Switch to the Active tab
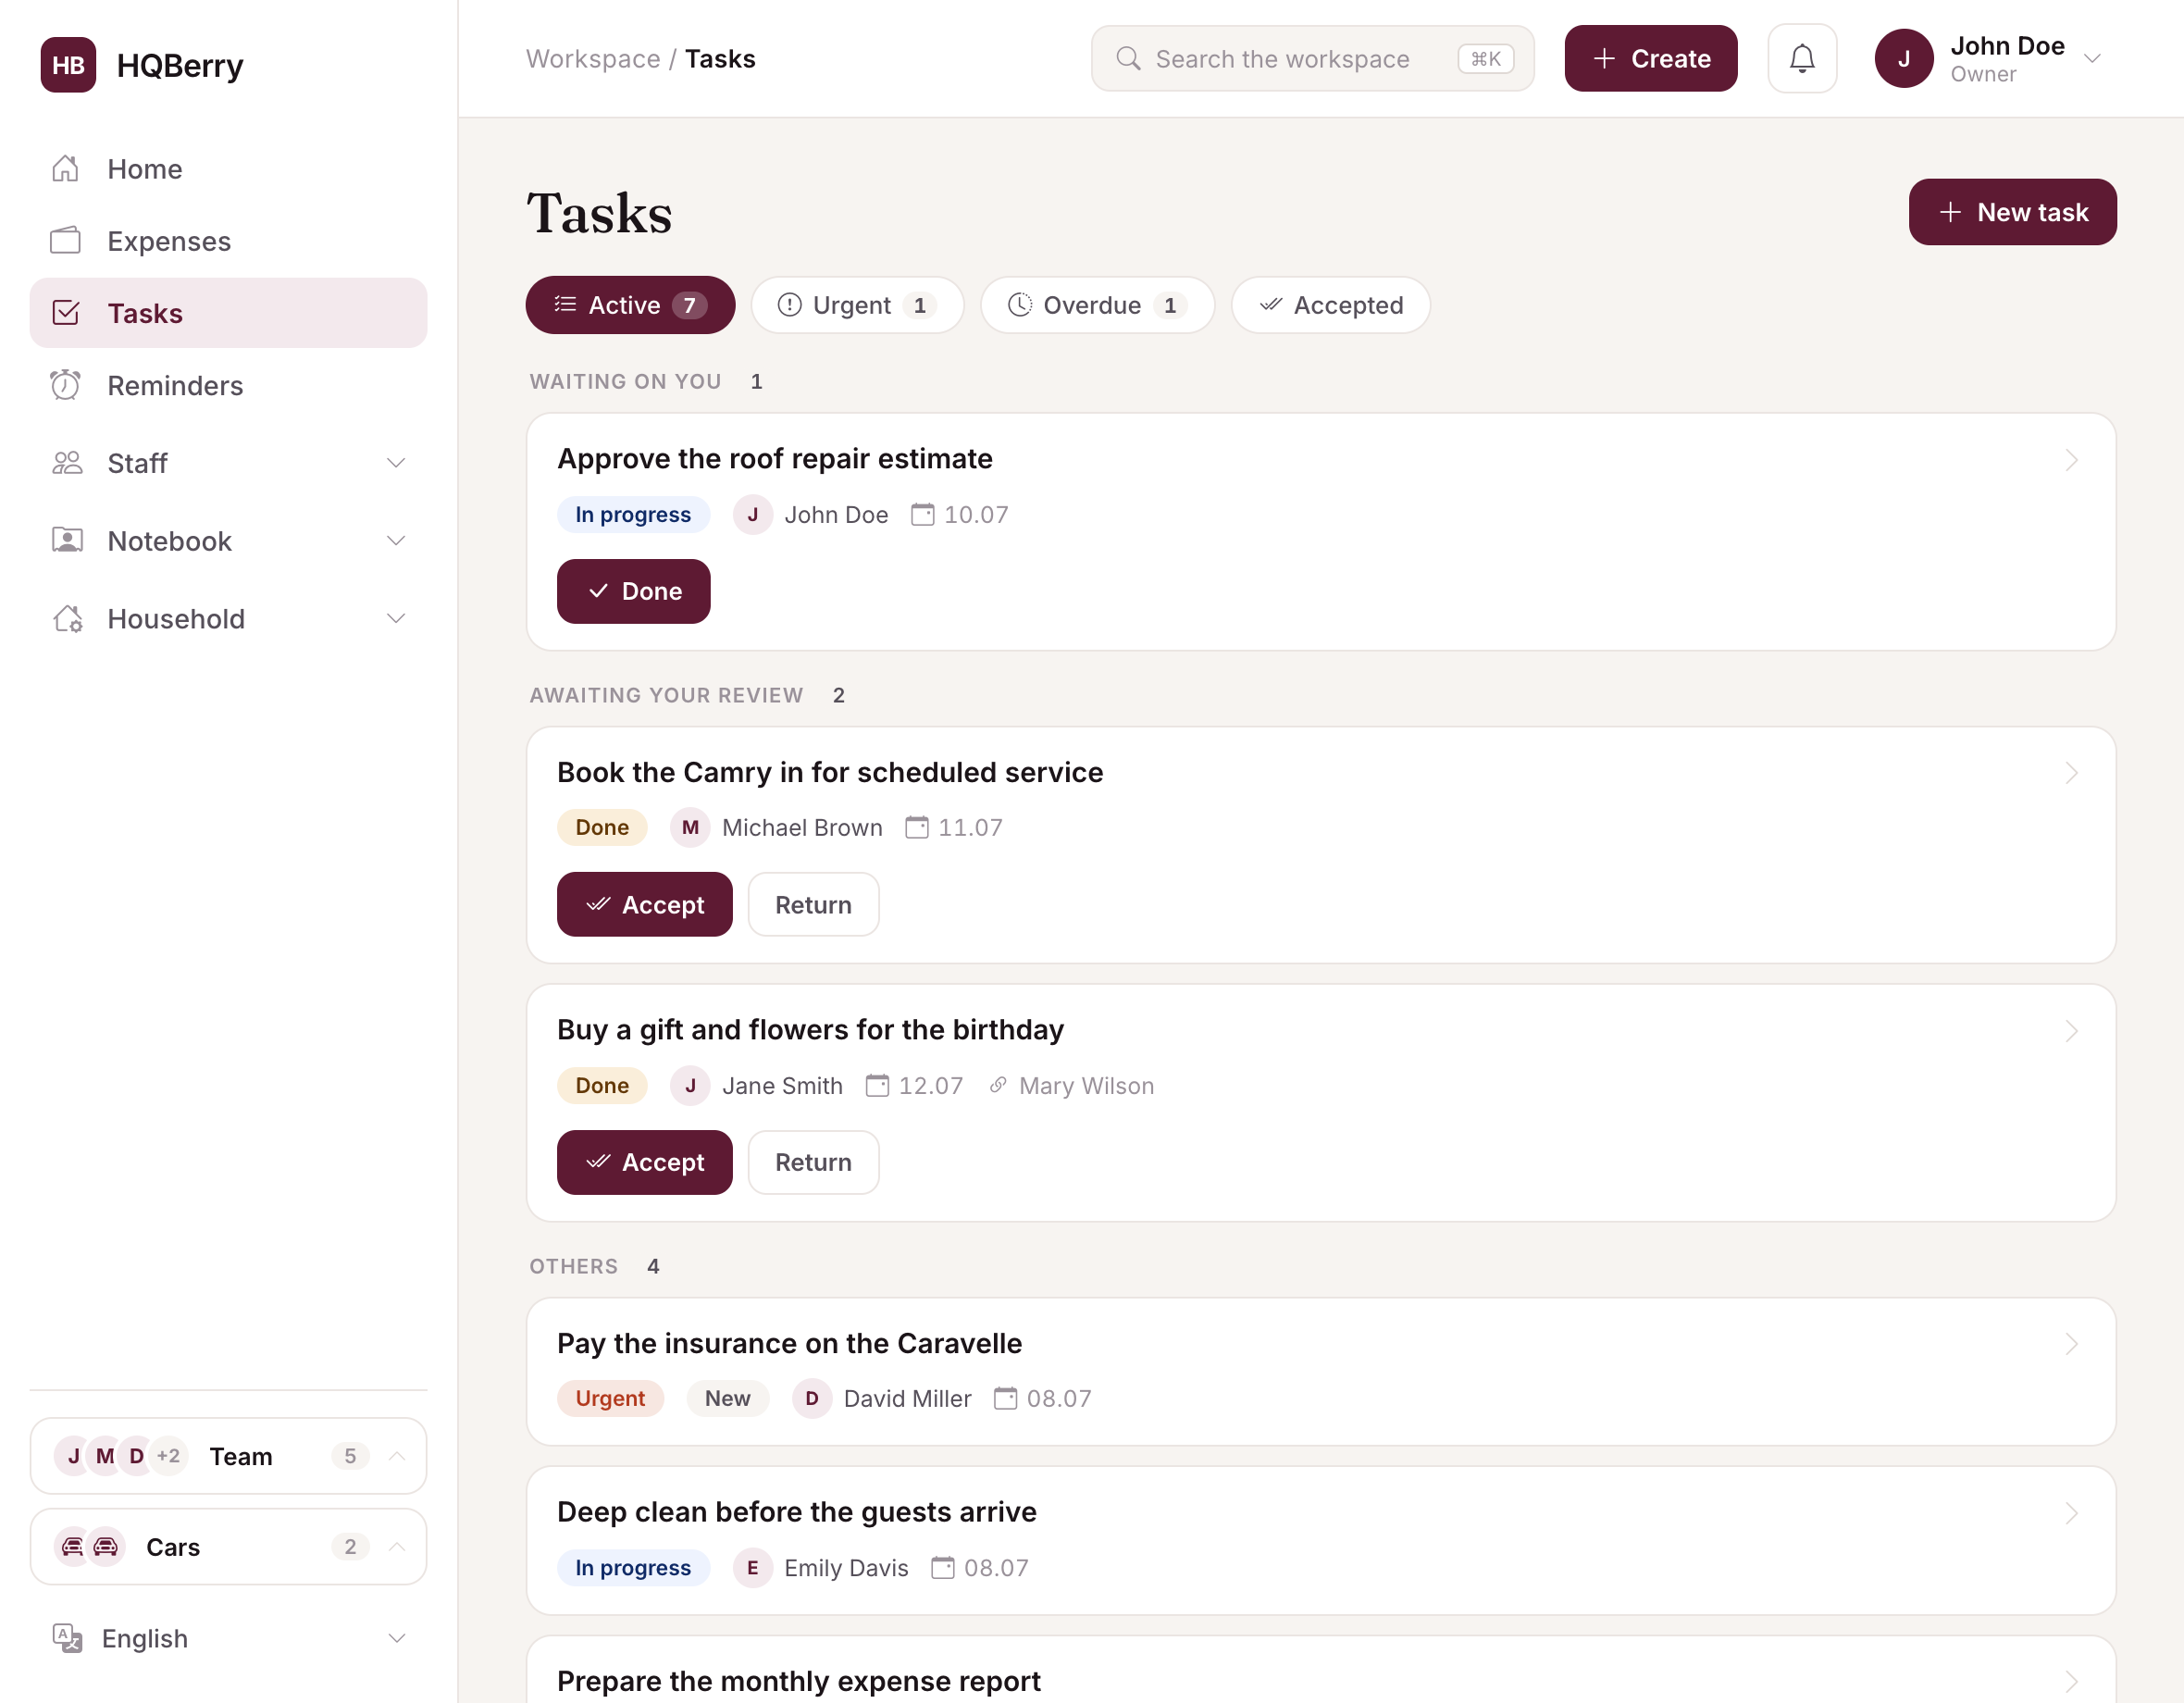The height and width of the screenshot is (1703, 2184). pyautogui.click(x=630, y=305)
